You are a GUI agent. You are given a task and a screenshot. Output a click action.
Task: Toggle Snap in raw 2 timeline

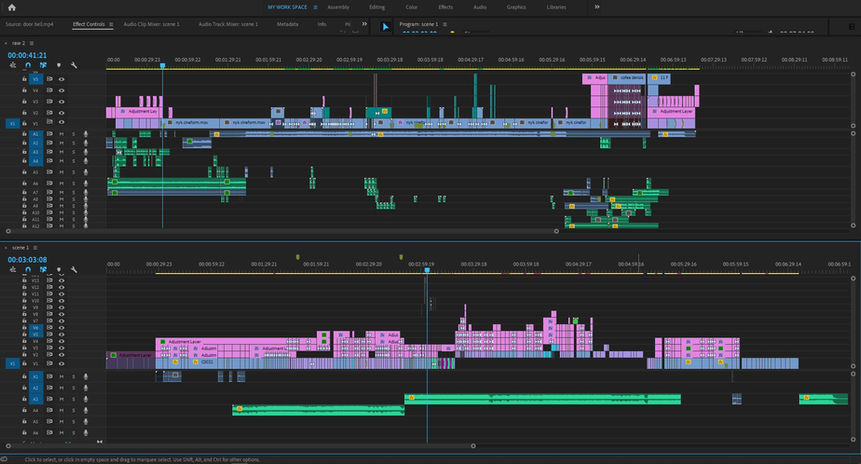coord(28,65)
